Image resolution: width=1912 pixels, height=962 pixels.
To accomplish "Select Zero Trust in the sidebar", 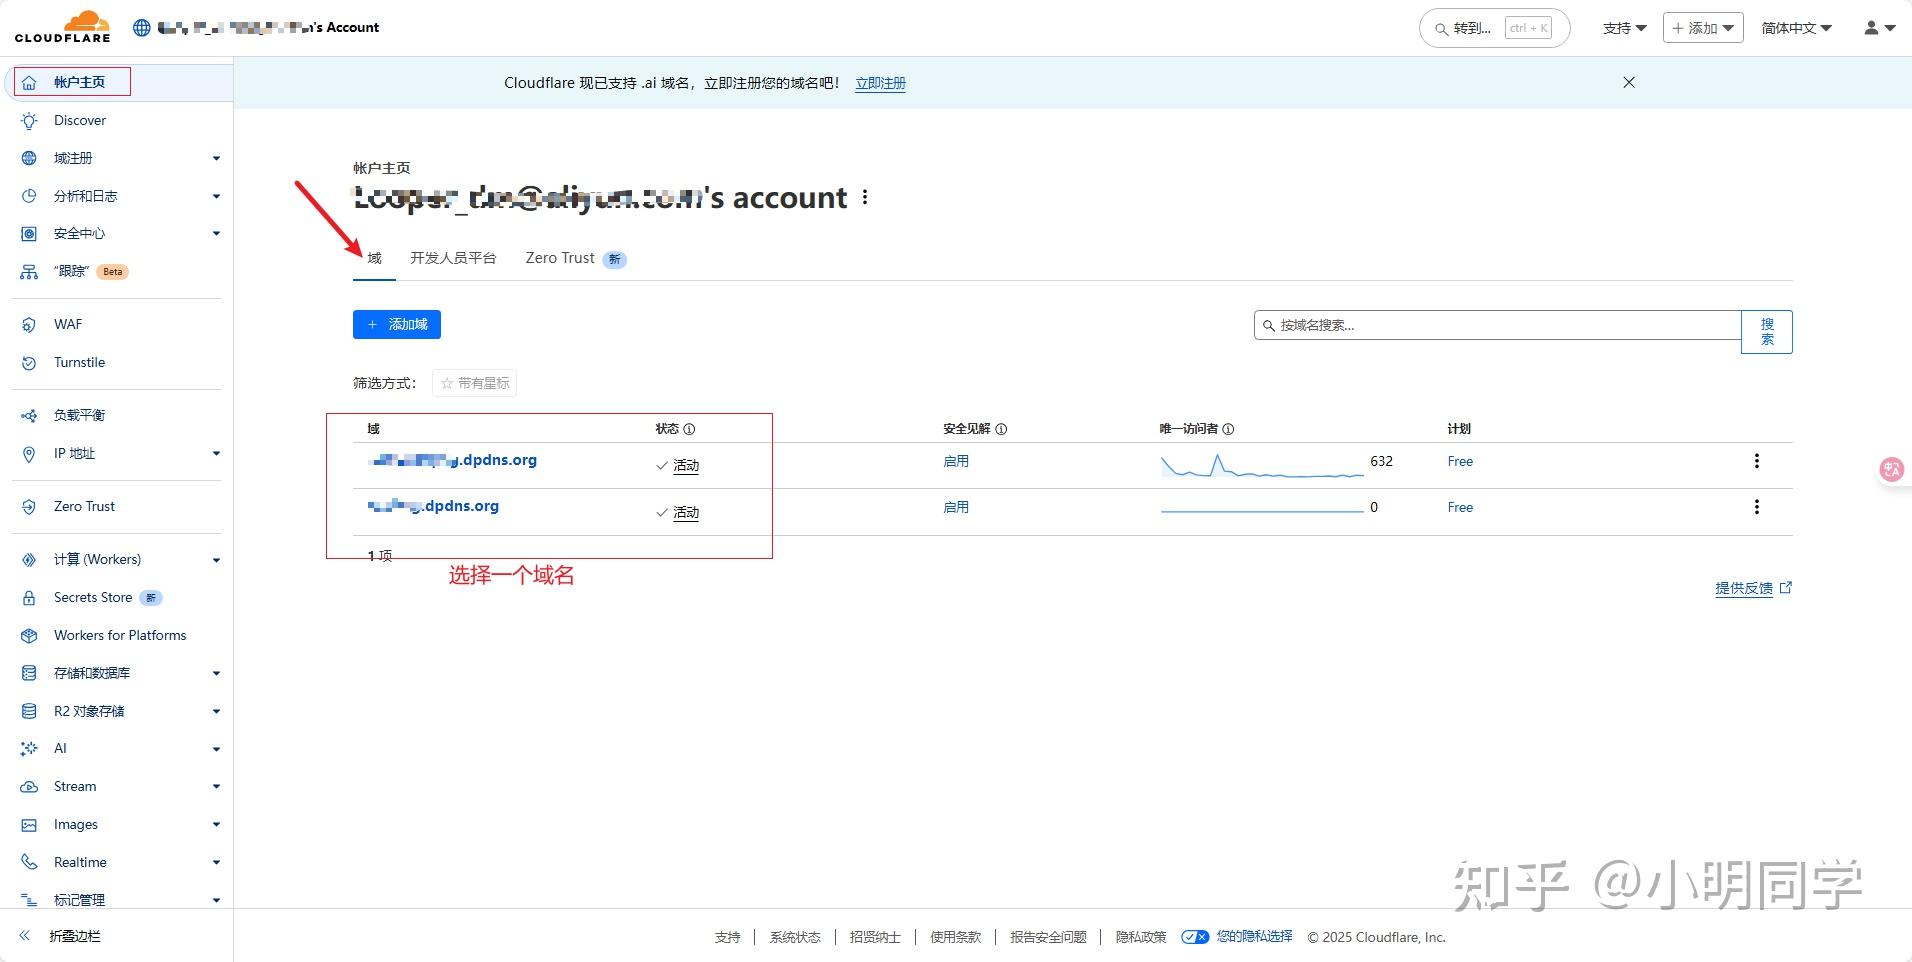I will tap(83, 506).
